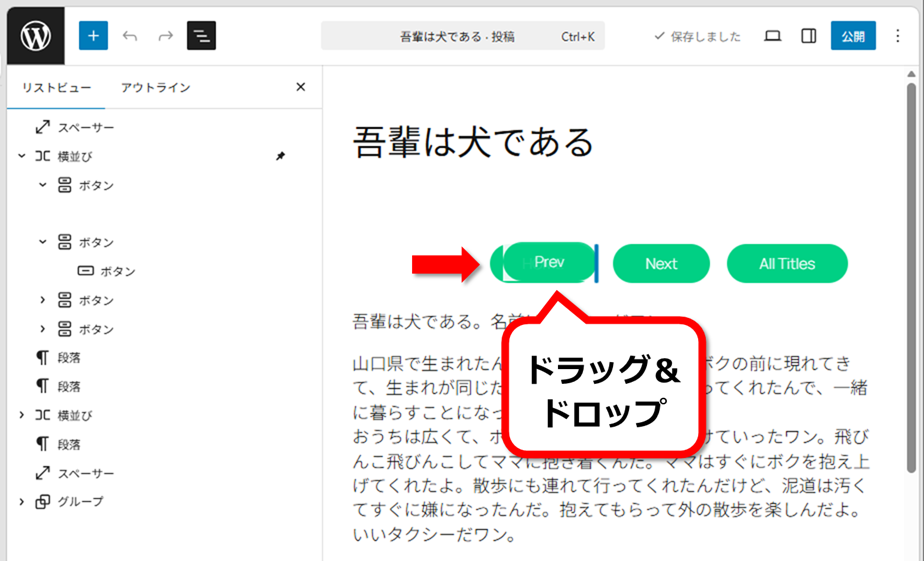The width and height of the screenshot is (924, 561).
Task: Click the 公開 publish button
Action: coord(852,36)
